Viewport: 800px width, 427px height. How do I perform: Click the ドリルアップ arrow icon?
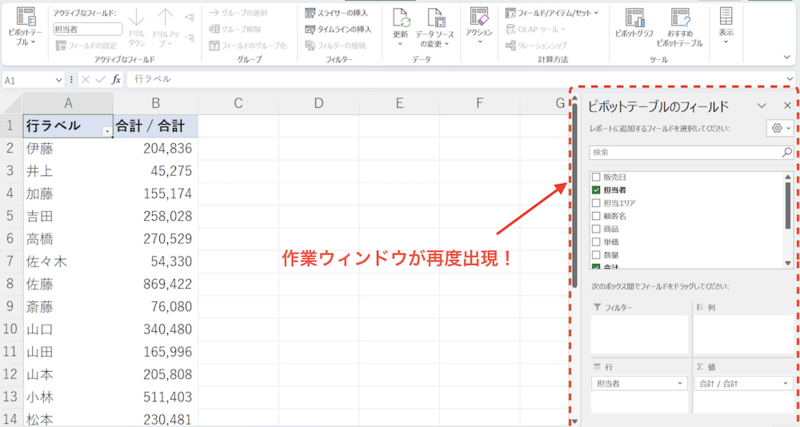165,18
